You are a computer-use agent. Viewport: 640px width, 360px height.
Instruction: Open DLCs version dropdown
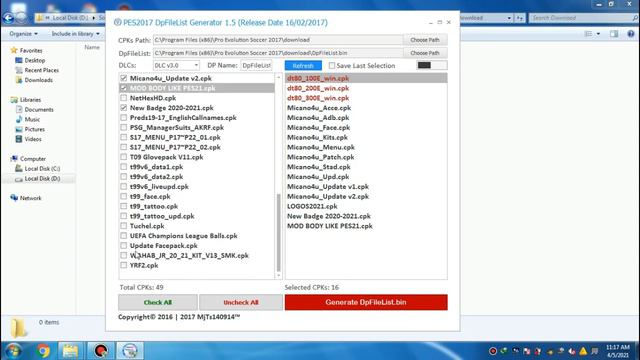(176, 65)
